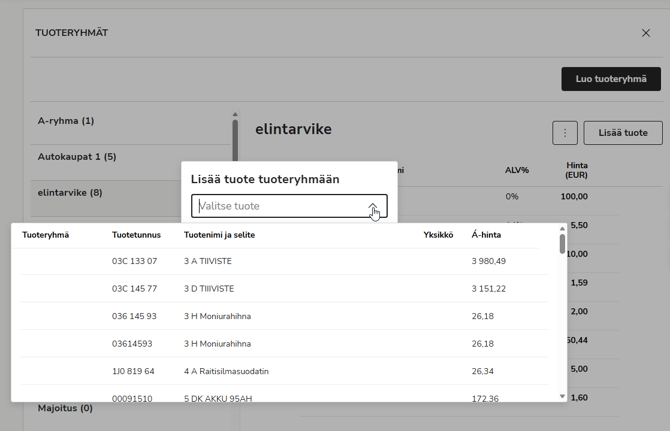
Task: Click the Á-hinta column header
Action: 486,235
